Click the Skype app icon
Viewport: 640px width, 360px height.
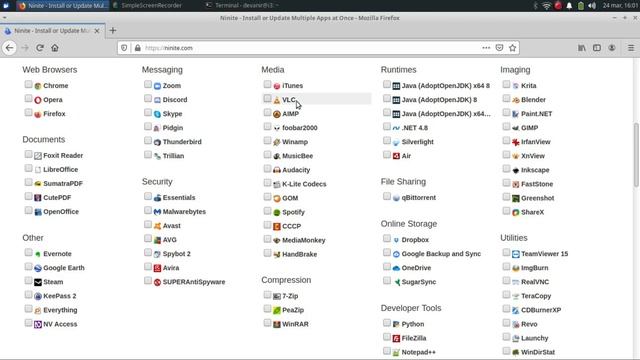pyautogui.click(x=157, y=114)
